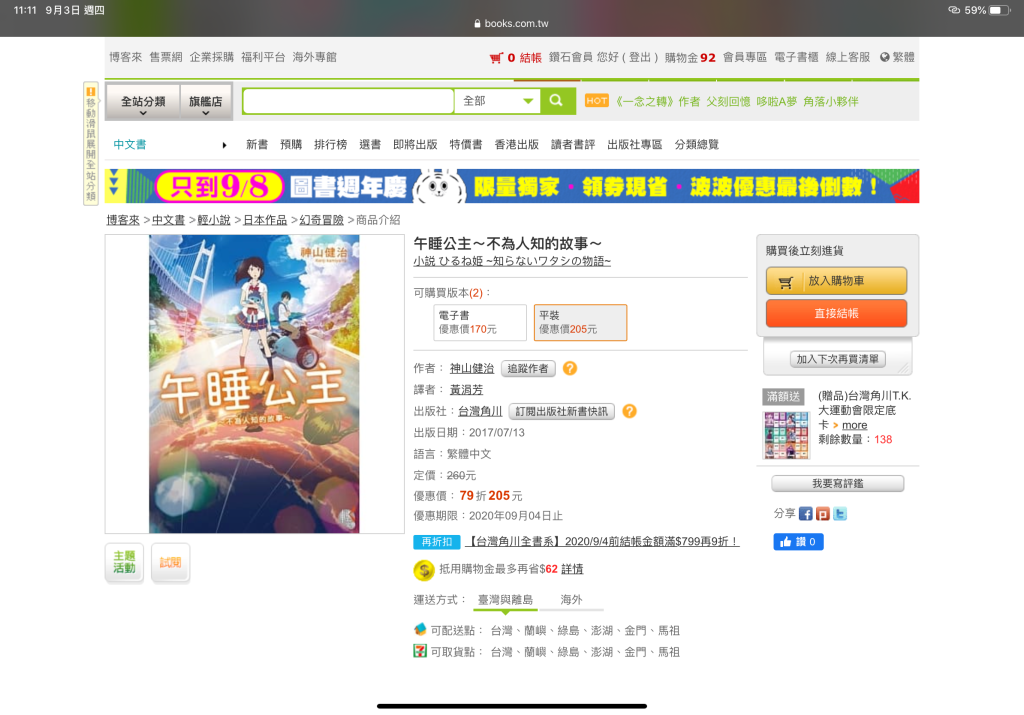Open the 試閱 preview icon

170,562
